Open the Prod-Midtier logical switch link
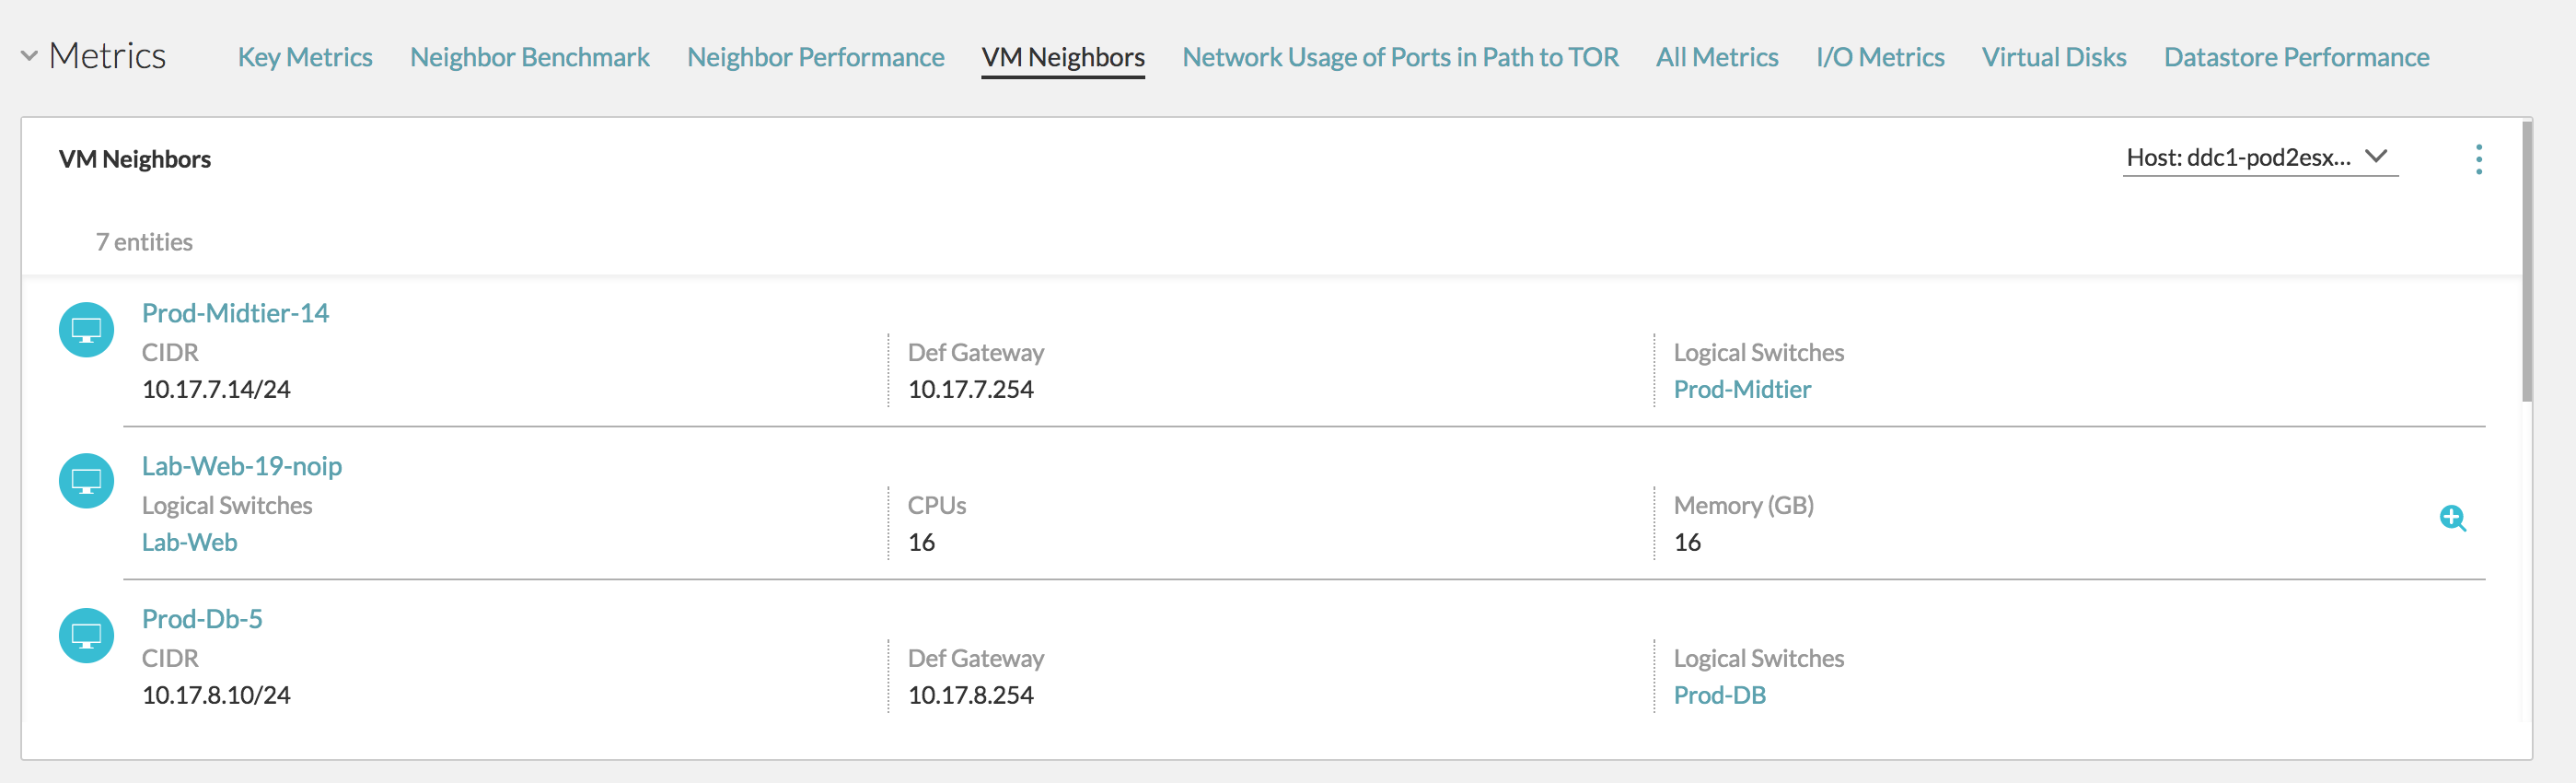 (x=1742, y=389)
